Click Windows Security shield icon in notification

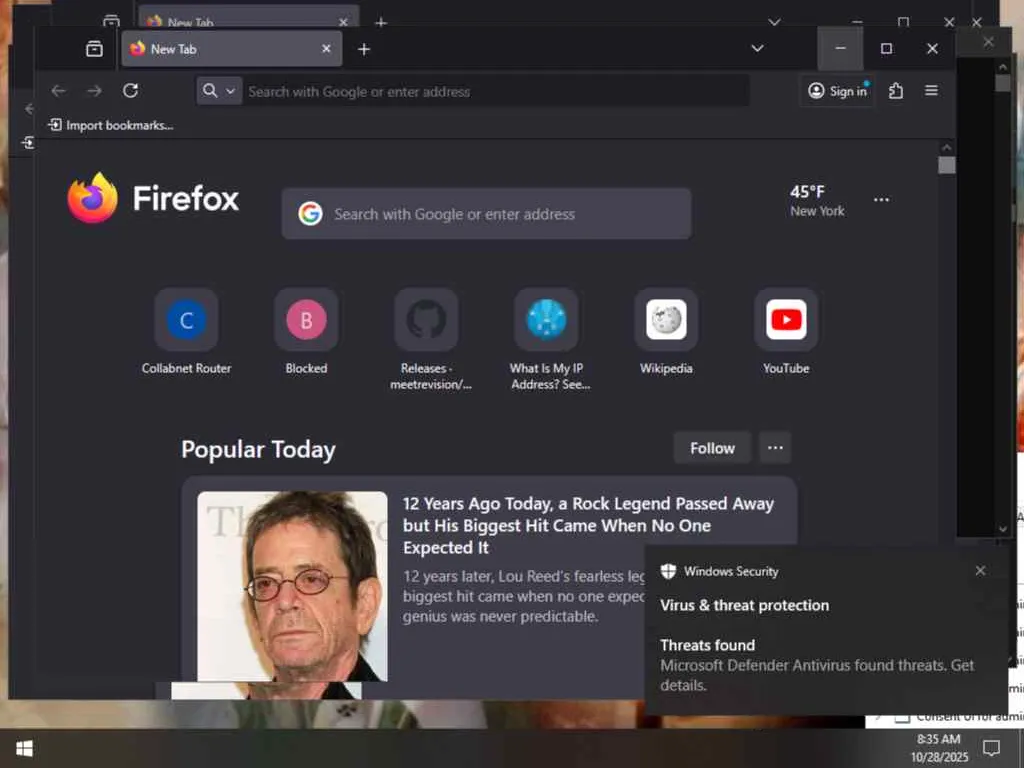668,571
